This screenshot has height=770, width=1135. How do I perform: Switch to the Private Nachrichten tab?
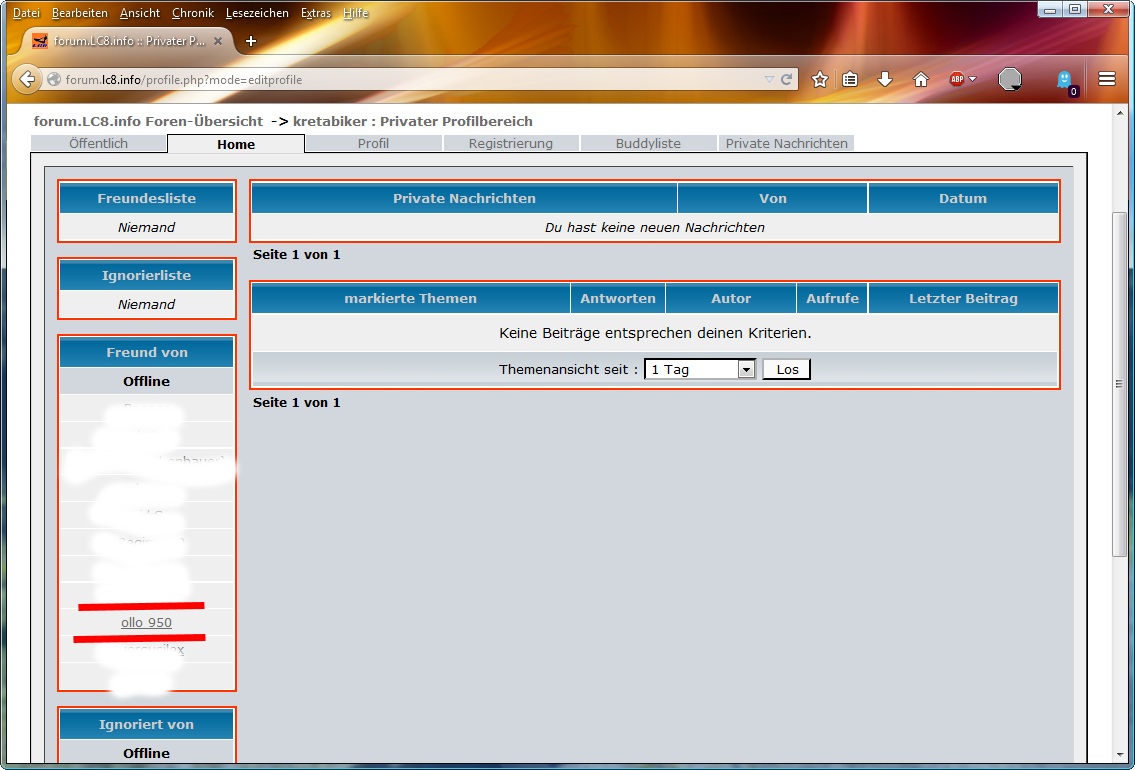click(786, 143)
